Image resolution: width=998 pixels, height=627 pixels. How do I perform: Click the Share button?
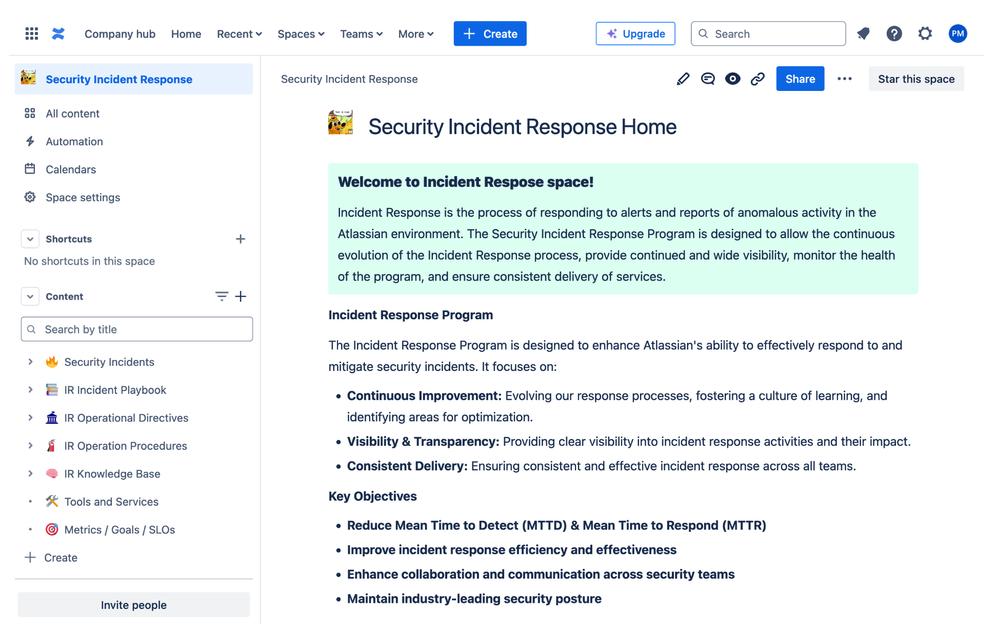[x=800, y=79]
